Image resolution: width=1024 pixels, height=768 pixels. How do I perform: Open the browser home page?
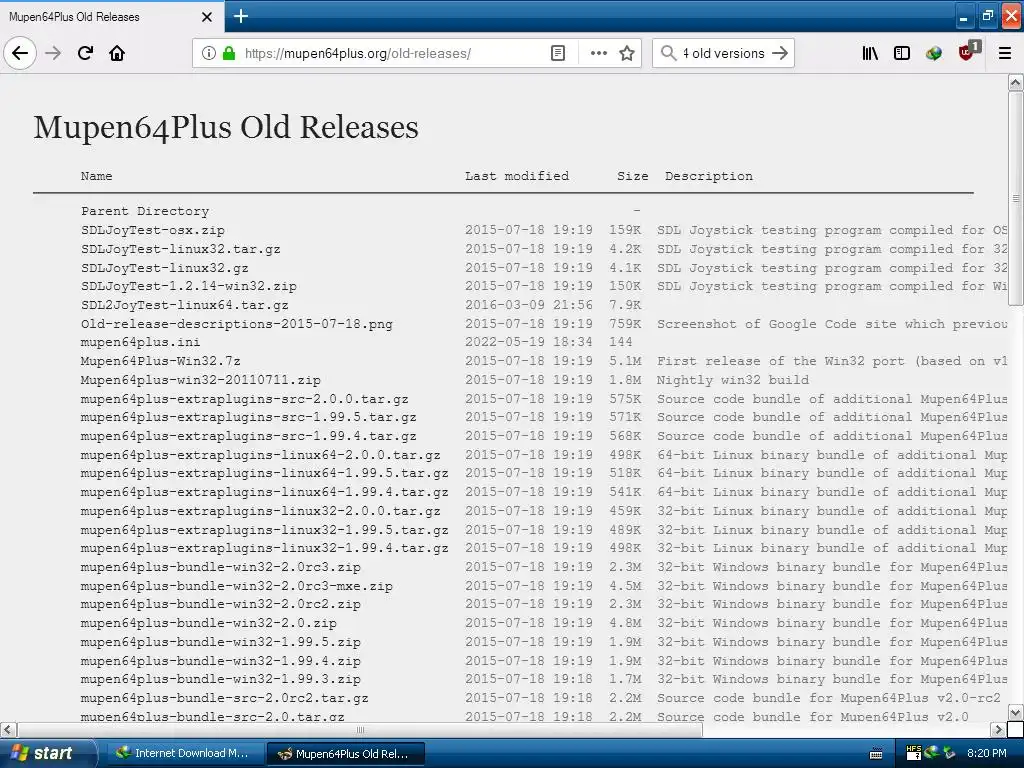pos(117,53)
